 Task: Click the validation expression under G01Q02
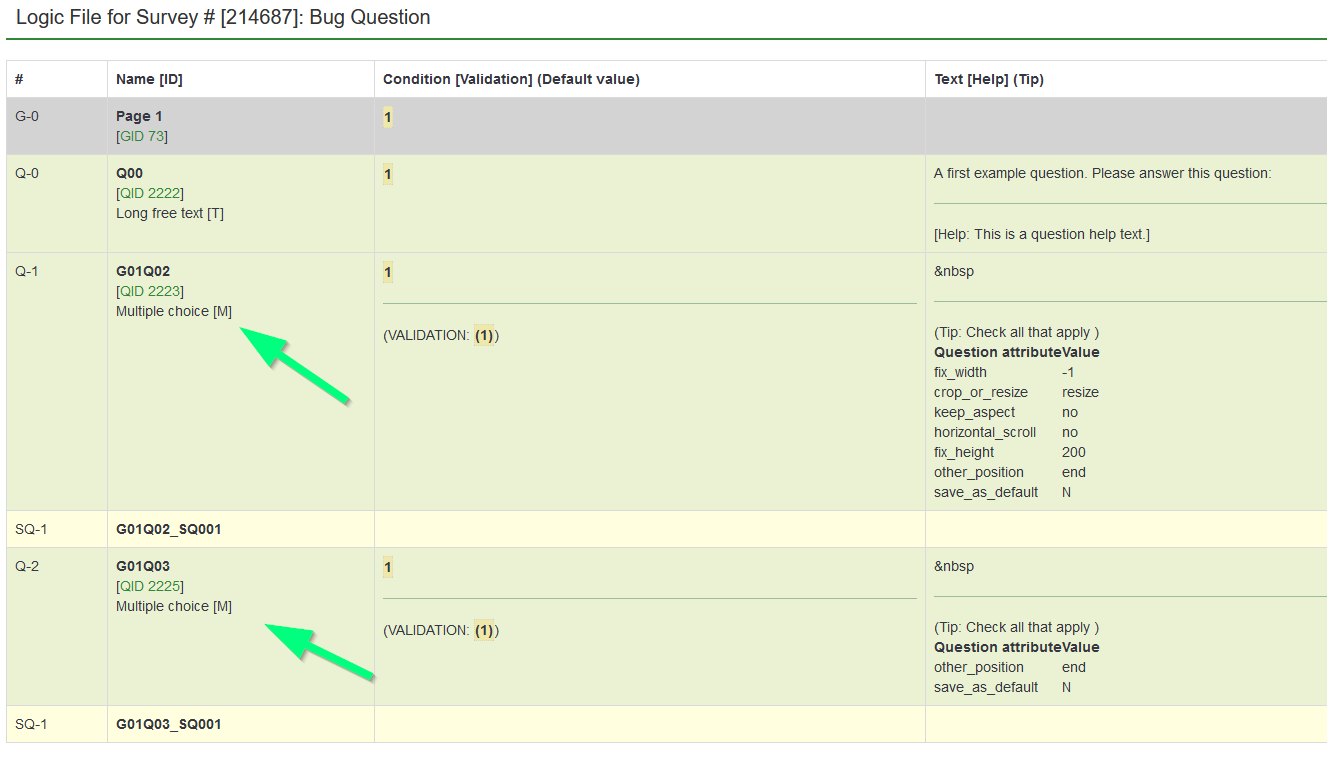484,336
